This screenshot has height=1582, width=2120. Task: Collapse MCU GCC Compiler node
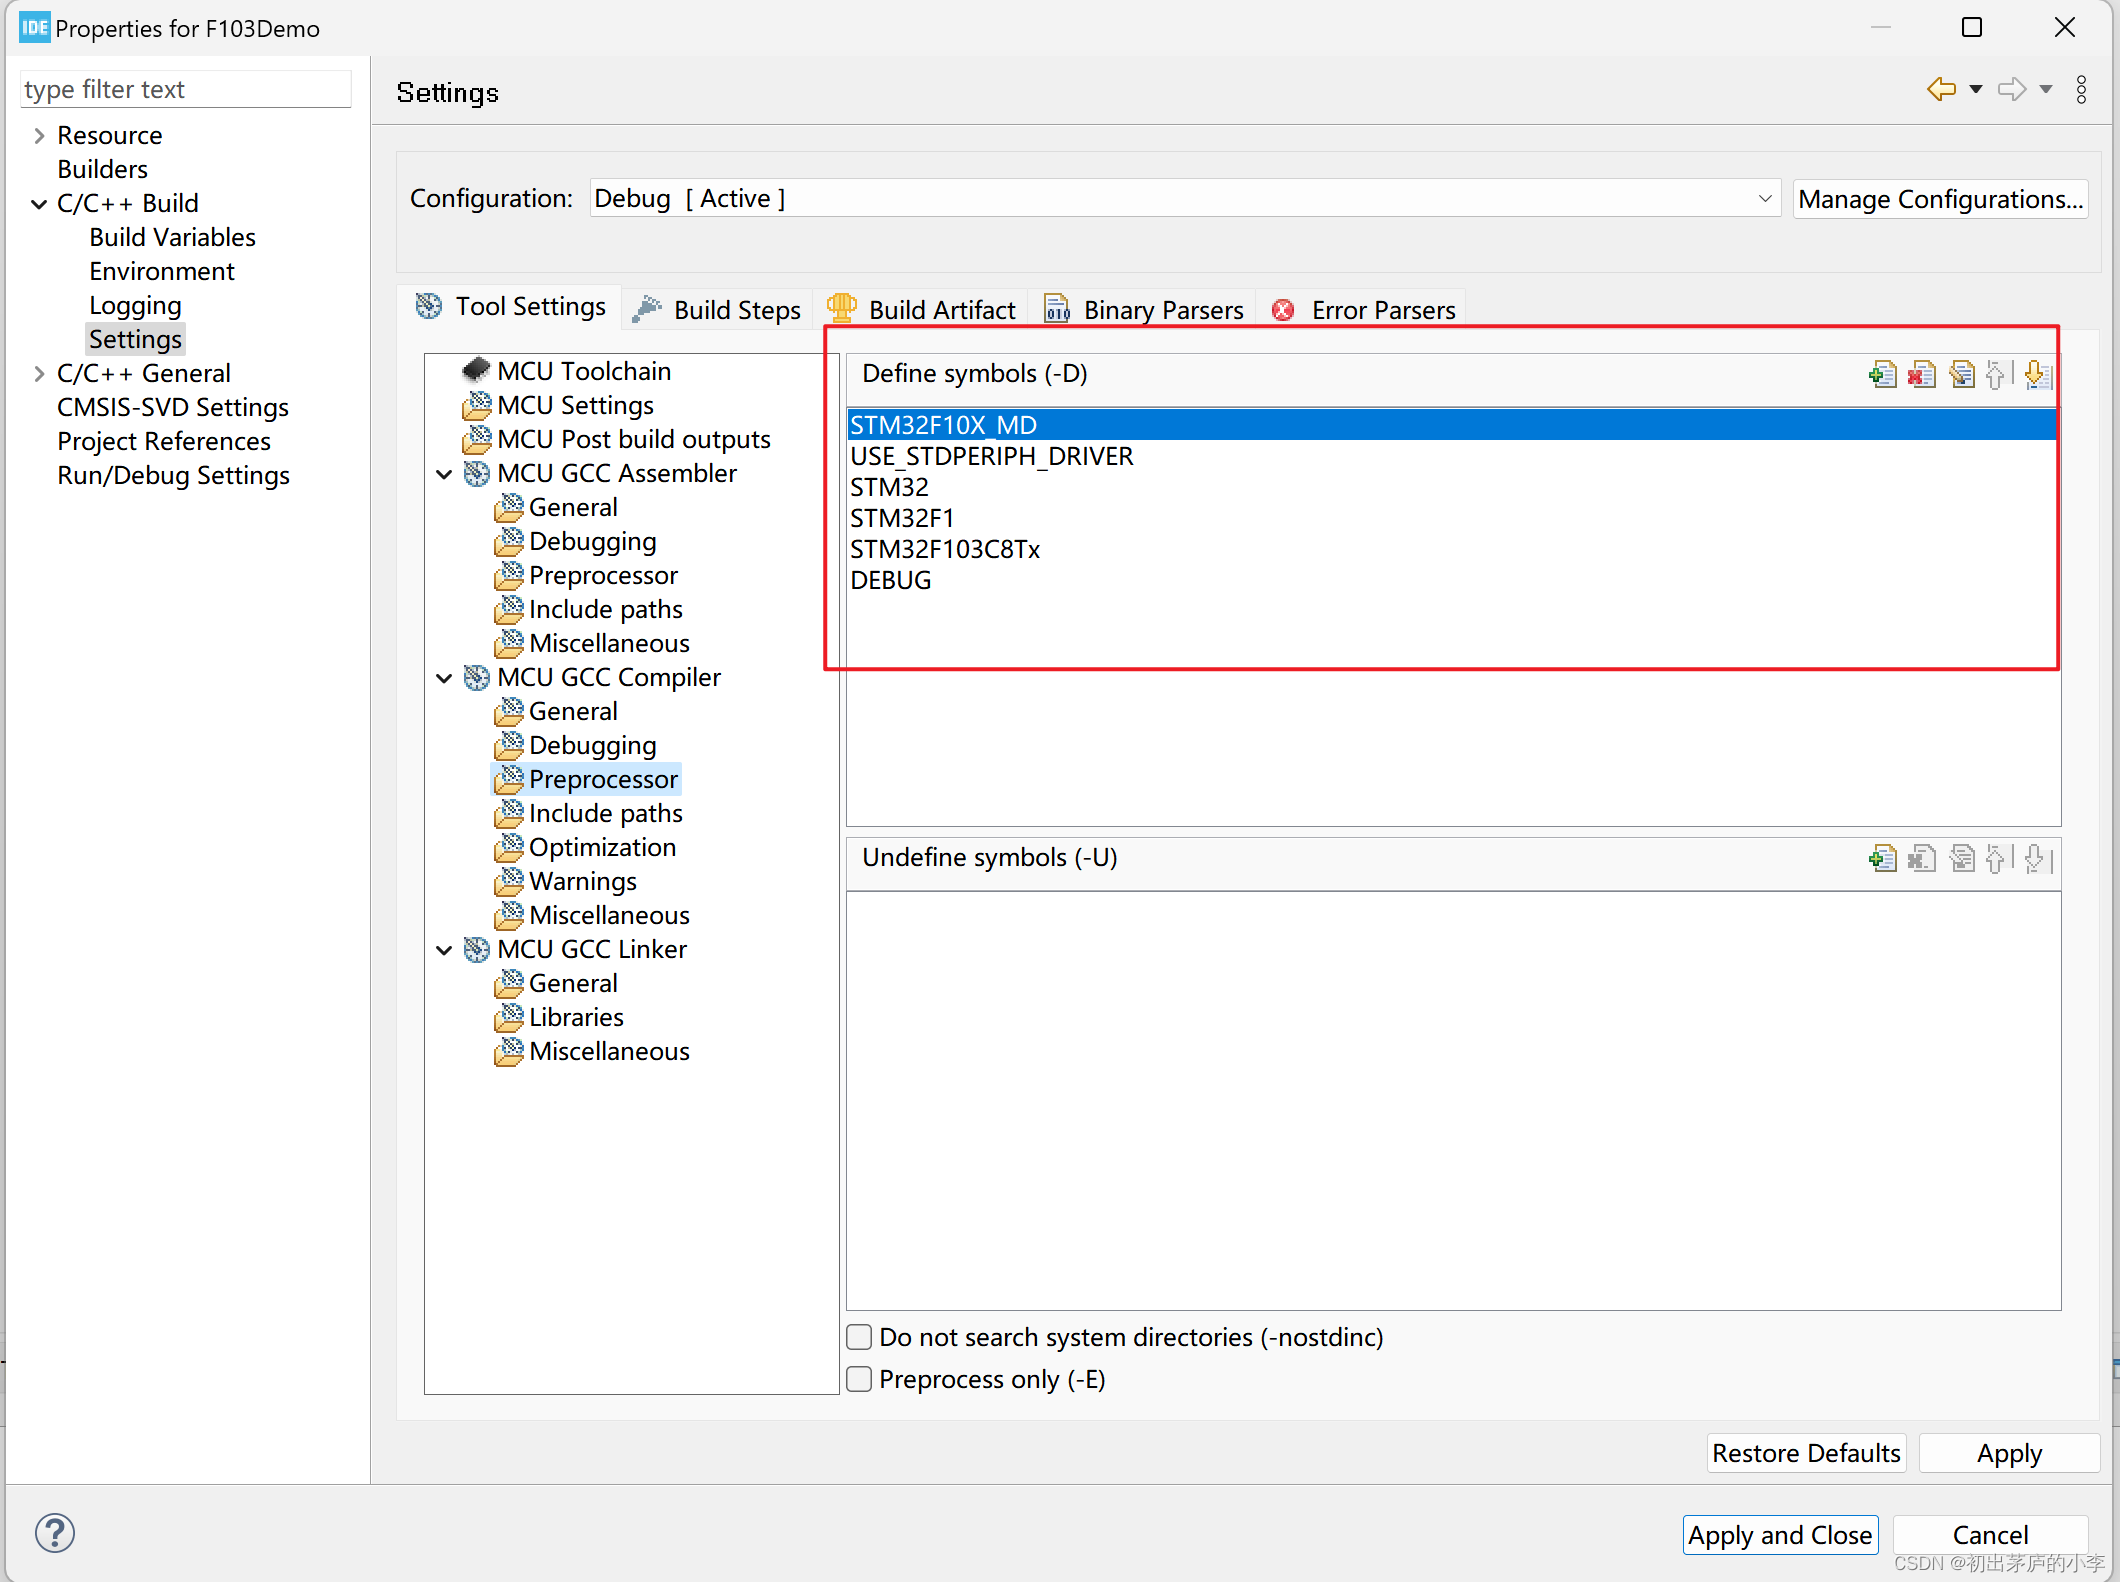[445, 677]
